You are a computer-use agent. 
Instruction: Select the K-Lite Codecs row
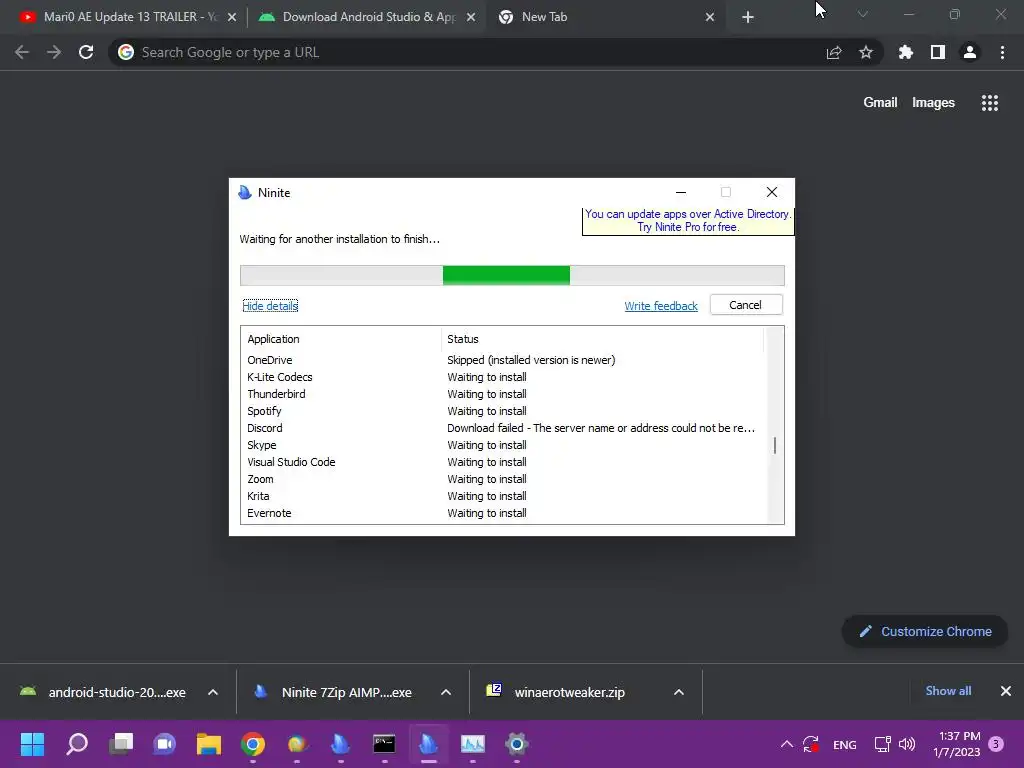(502, 377)
